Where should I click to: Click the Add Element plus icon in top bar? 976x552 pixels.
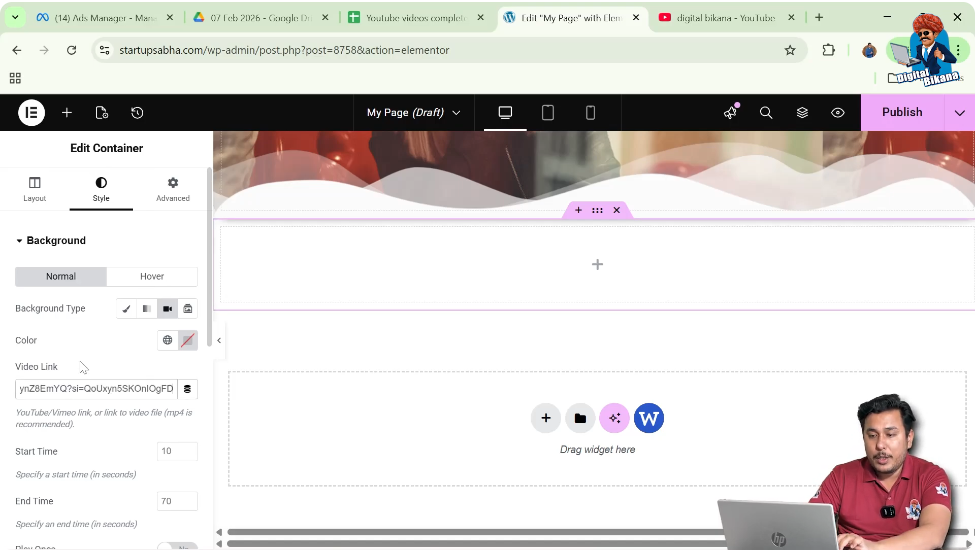click(67, 113)
